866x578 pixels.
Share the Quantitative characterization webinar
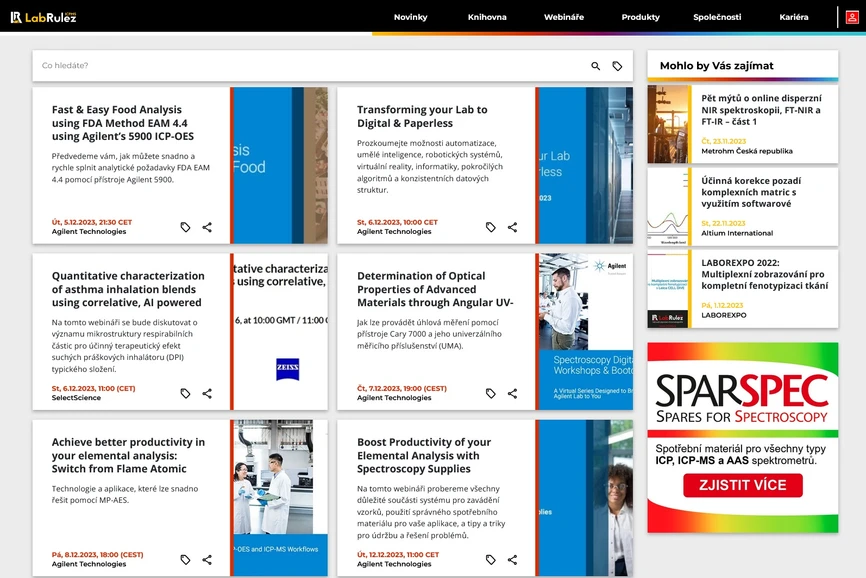(x=207, y=393)
